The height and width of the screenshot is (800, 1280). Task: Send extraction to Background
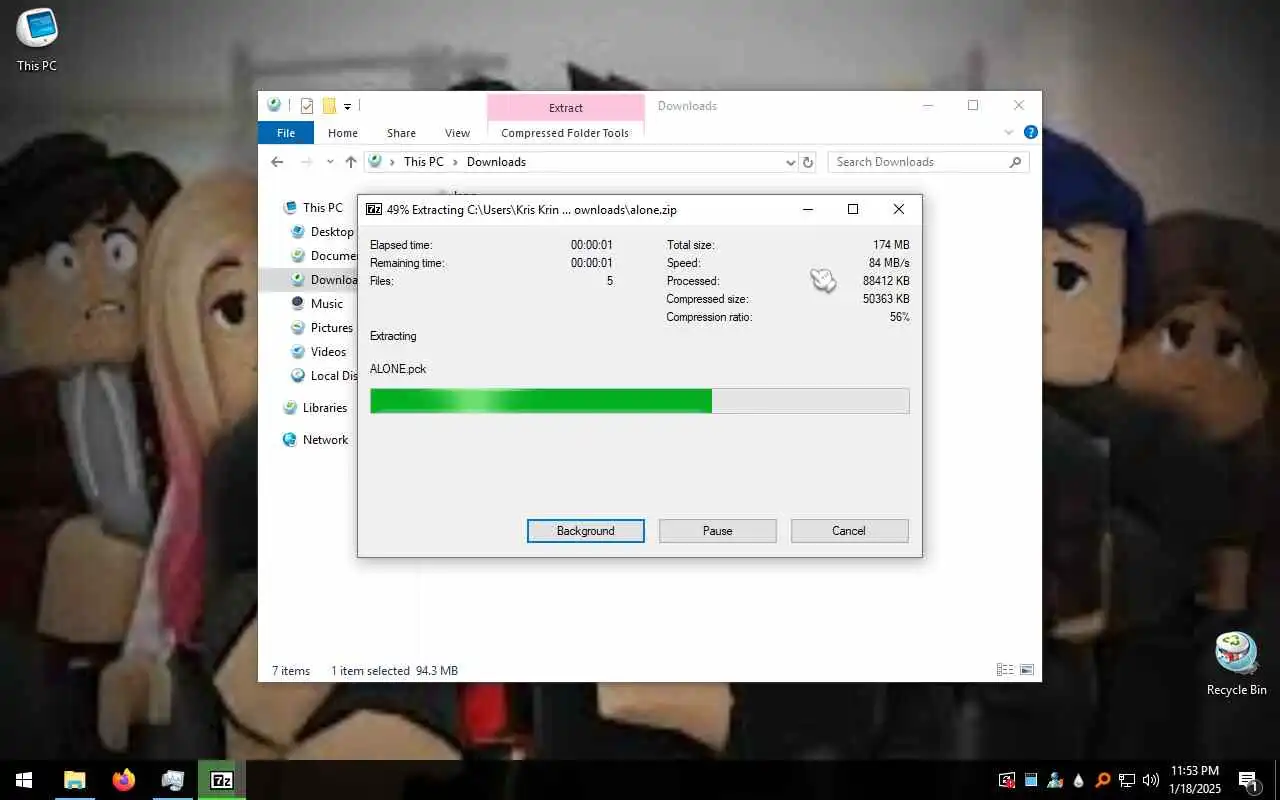(x=586, y=531)
